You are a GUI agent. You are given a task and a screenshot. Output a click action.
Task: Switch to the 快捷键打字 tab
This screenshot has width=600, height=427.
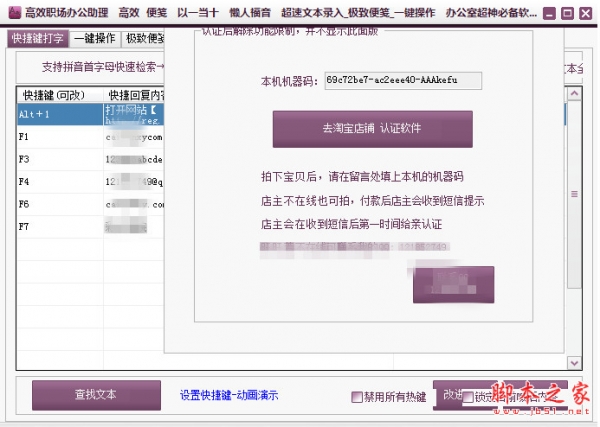[x=38, y=38]
